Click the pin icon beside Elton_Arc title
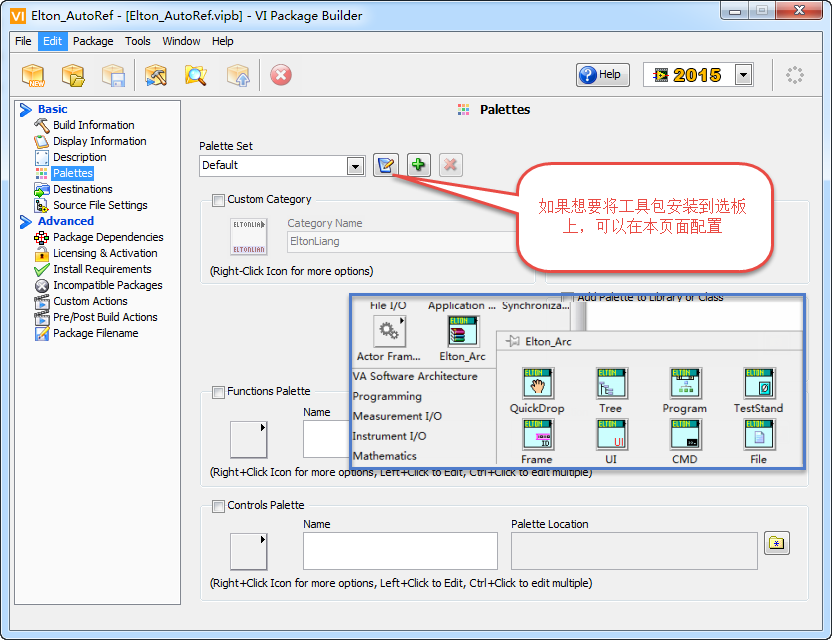Screen dimensions: 832x640 513,341
